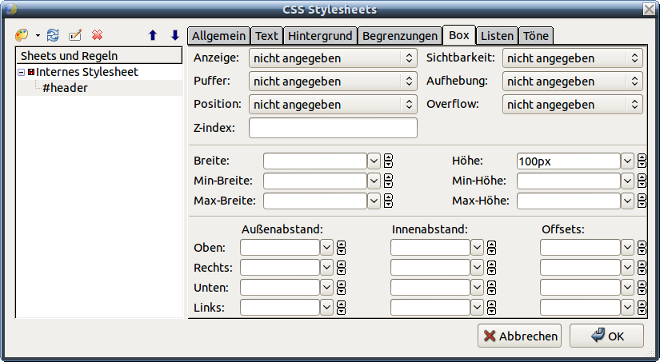Click the Abbrechen button
The height and width of the screenshot is (362, 660).
tap(519, 336)
